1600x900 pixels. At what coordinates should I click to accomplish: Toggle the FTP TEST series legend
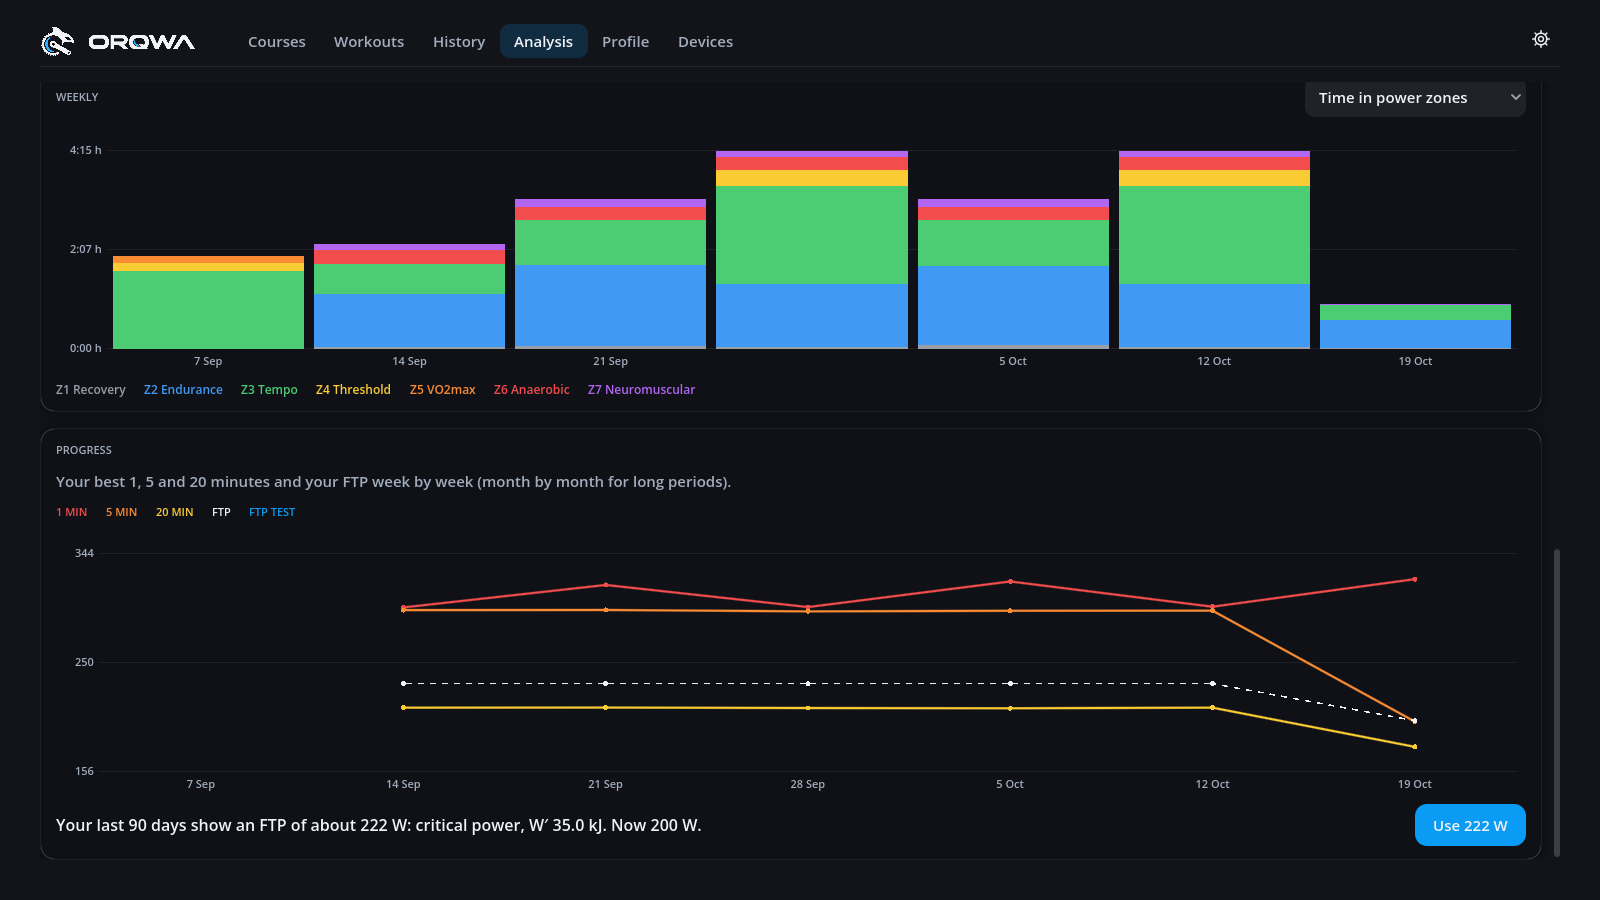(272, 512)
